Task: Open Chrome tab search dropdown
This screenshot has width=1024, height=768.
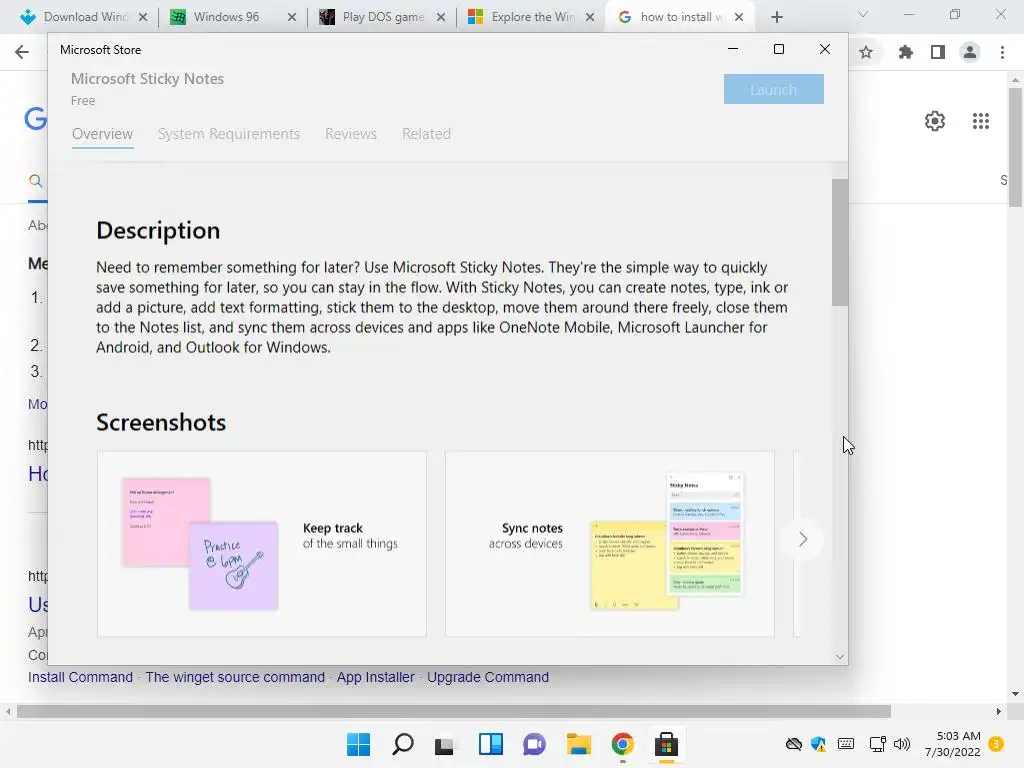Action: click(863, 14)
